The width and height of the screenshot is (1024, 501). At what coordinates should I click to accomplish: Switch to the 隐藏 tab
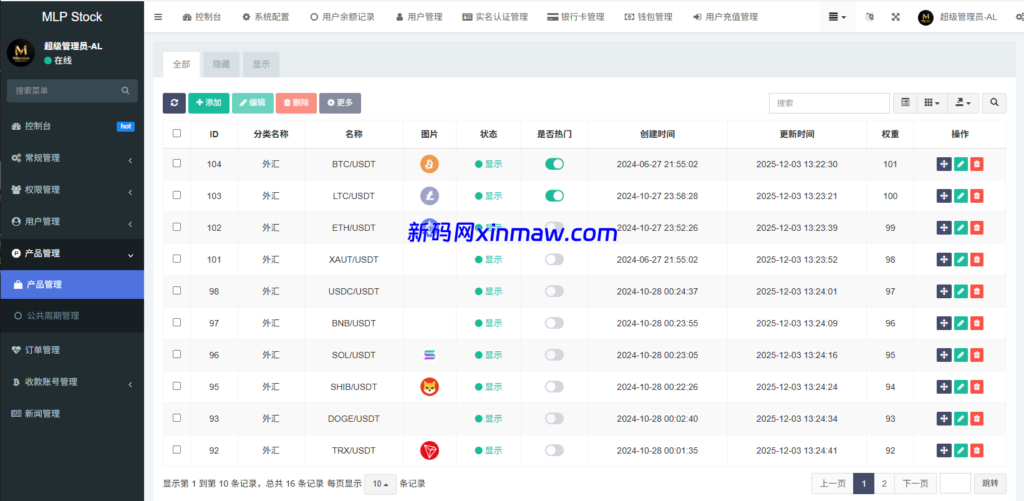(221, 65)
